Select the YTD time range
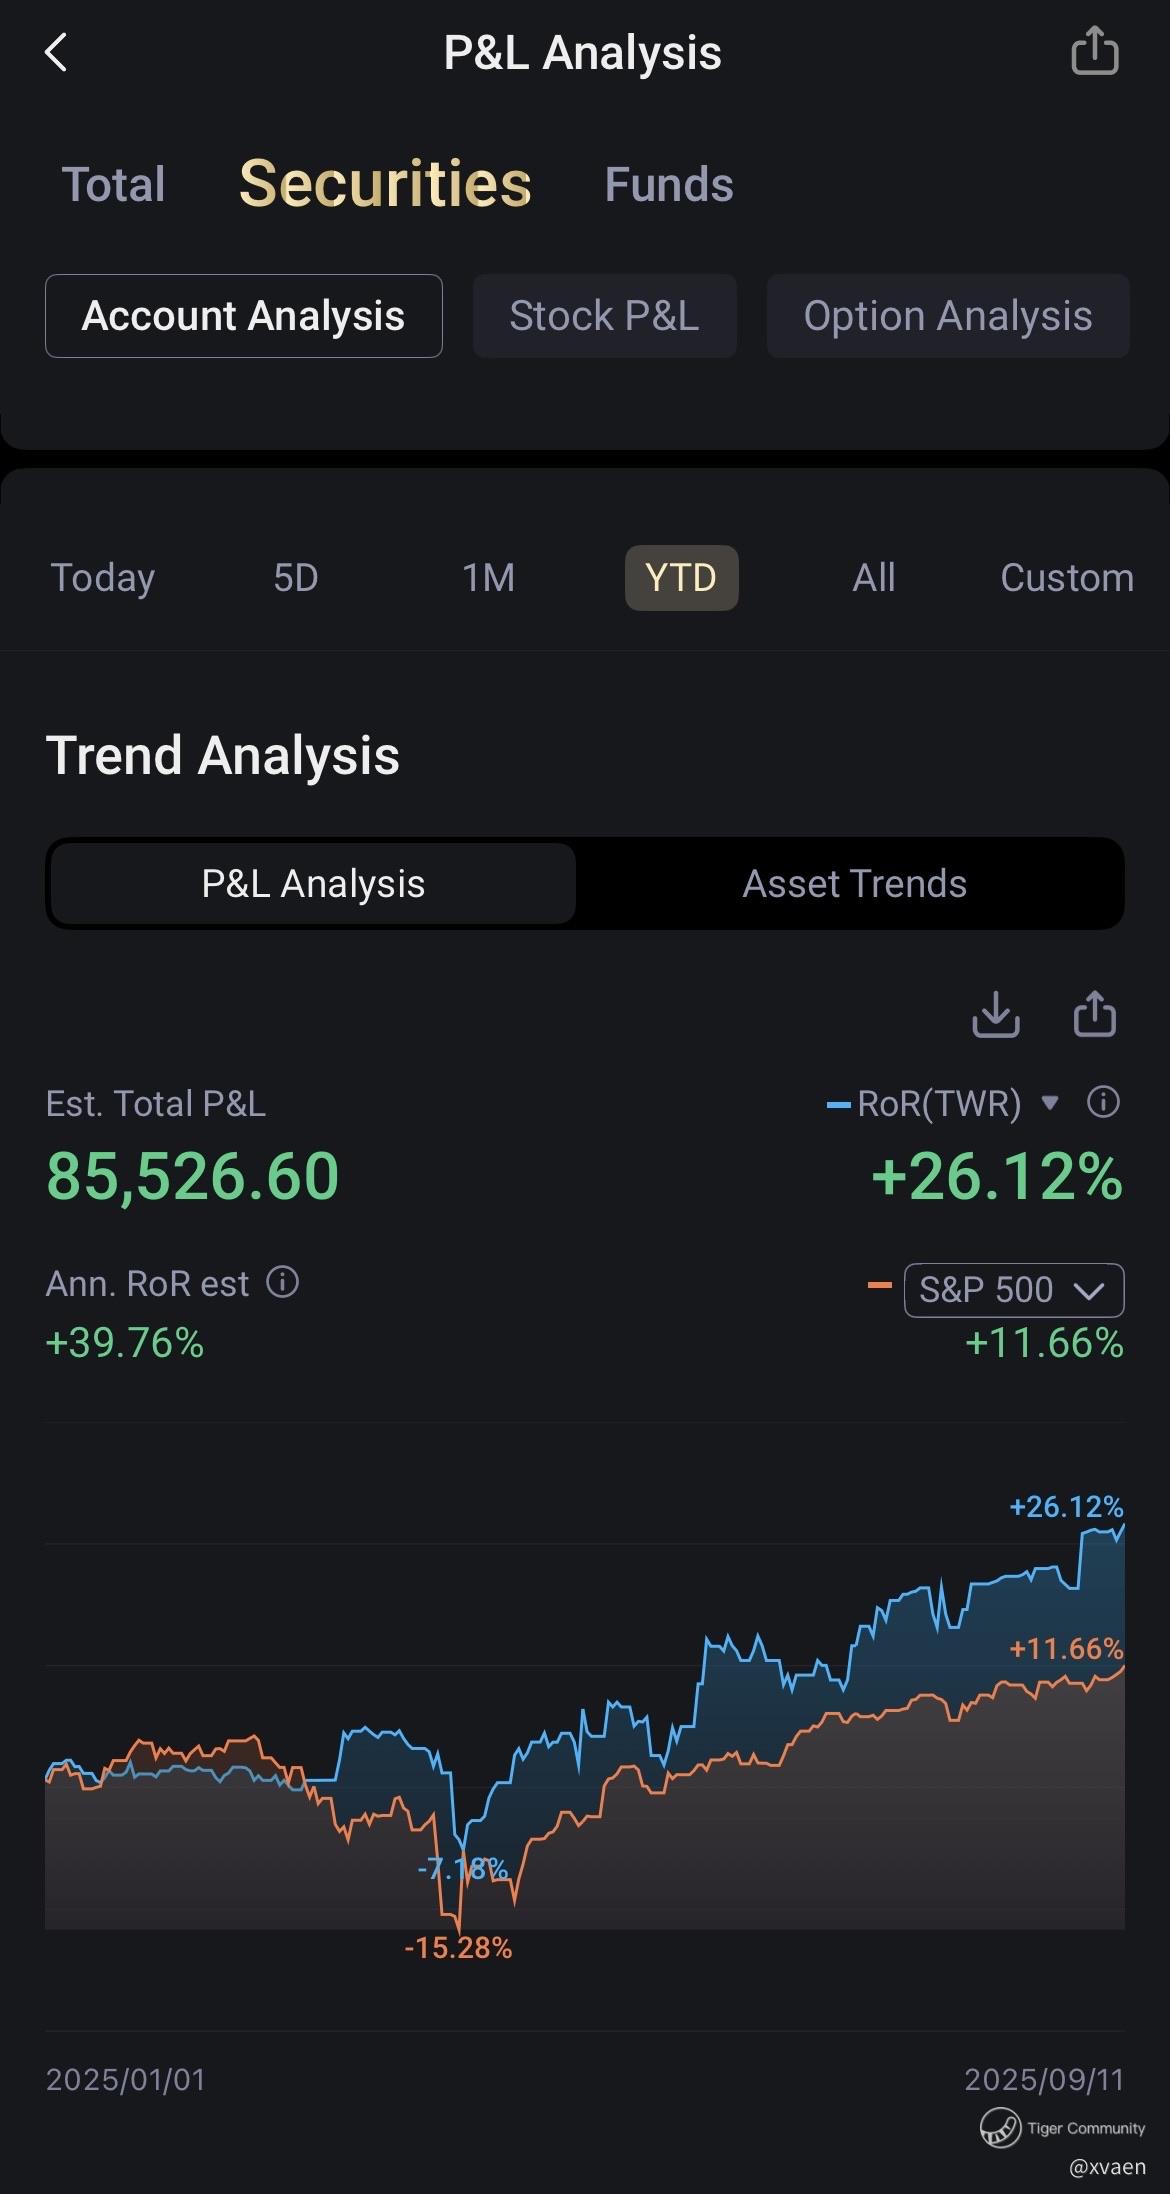This screenshot has width=1170, height=2194. (x=681, y=578)
